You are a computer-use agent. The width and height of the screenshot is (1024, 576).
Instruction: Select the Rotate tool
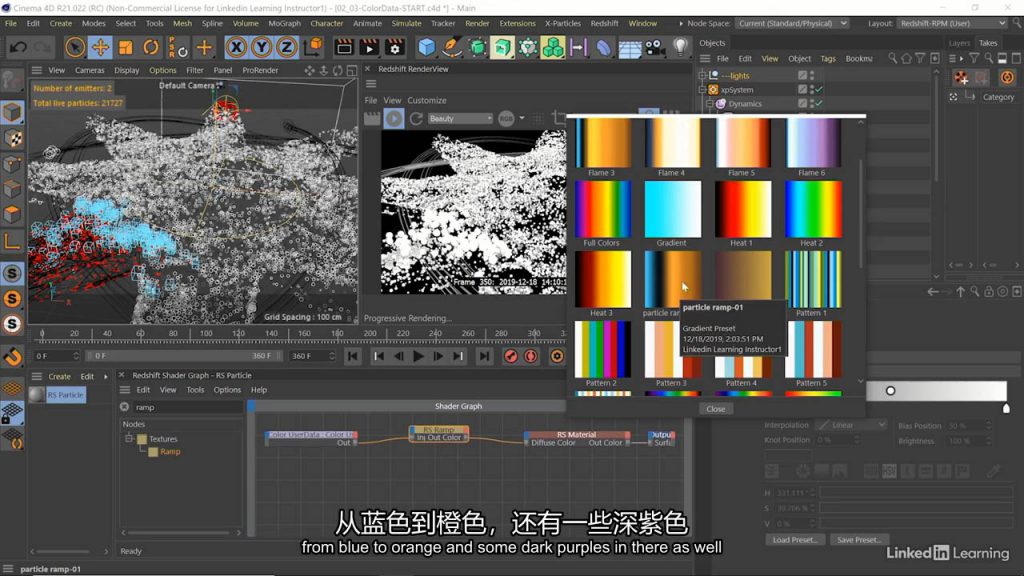pyautogui.click(x=151, y=47)
